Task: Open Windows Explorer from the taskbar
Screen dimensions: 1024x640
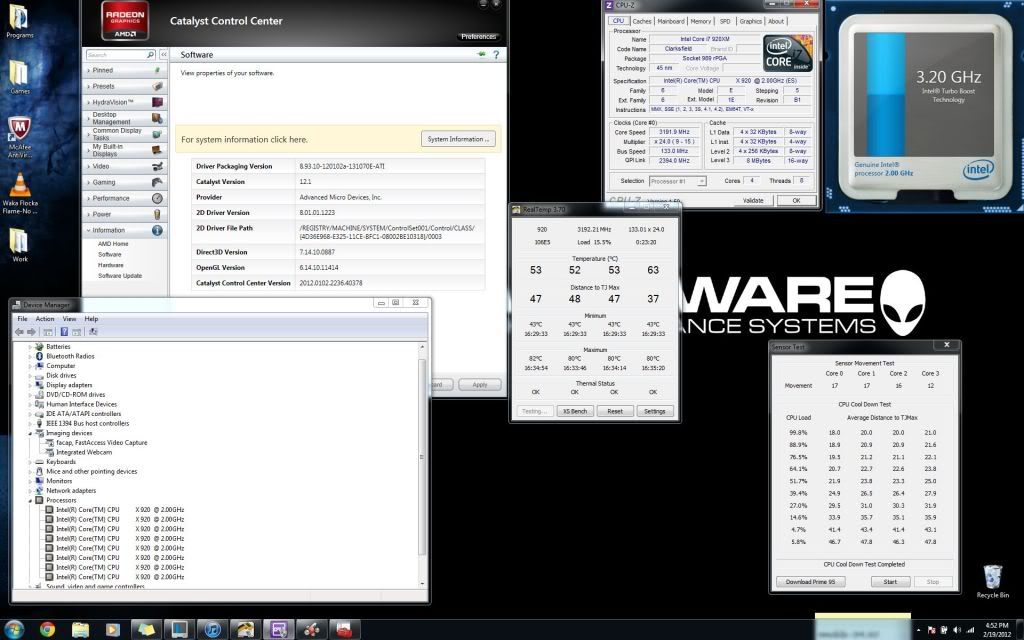Action: tap(80, 630)
